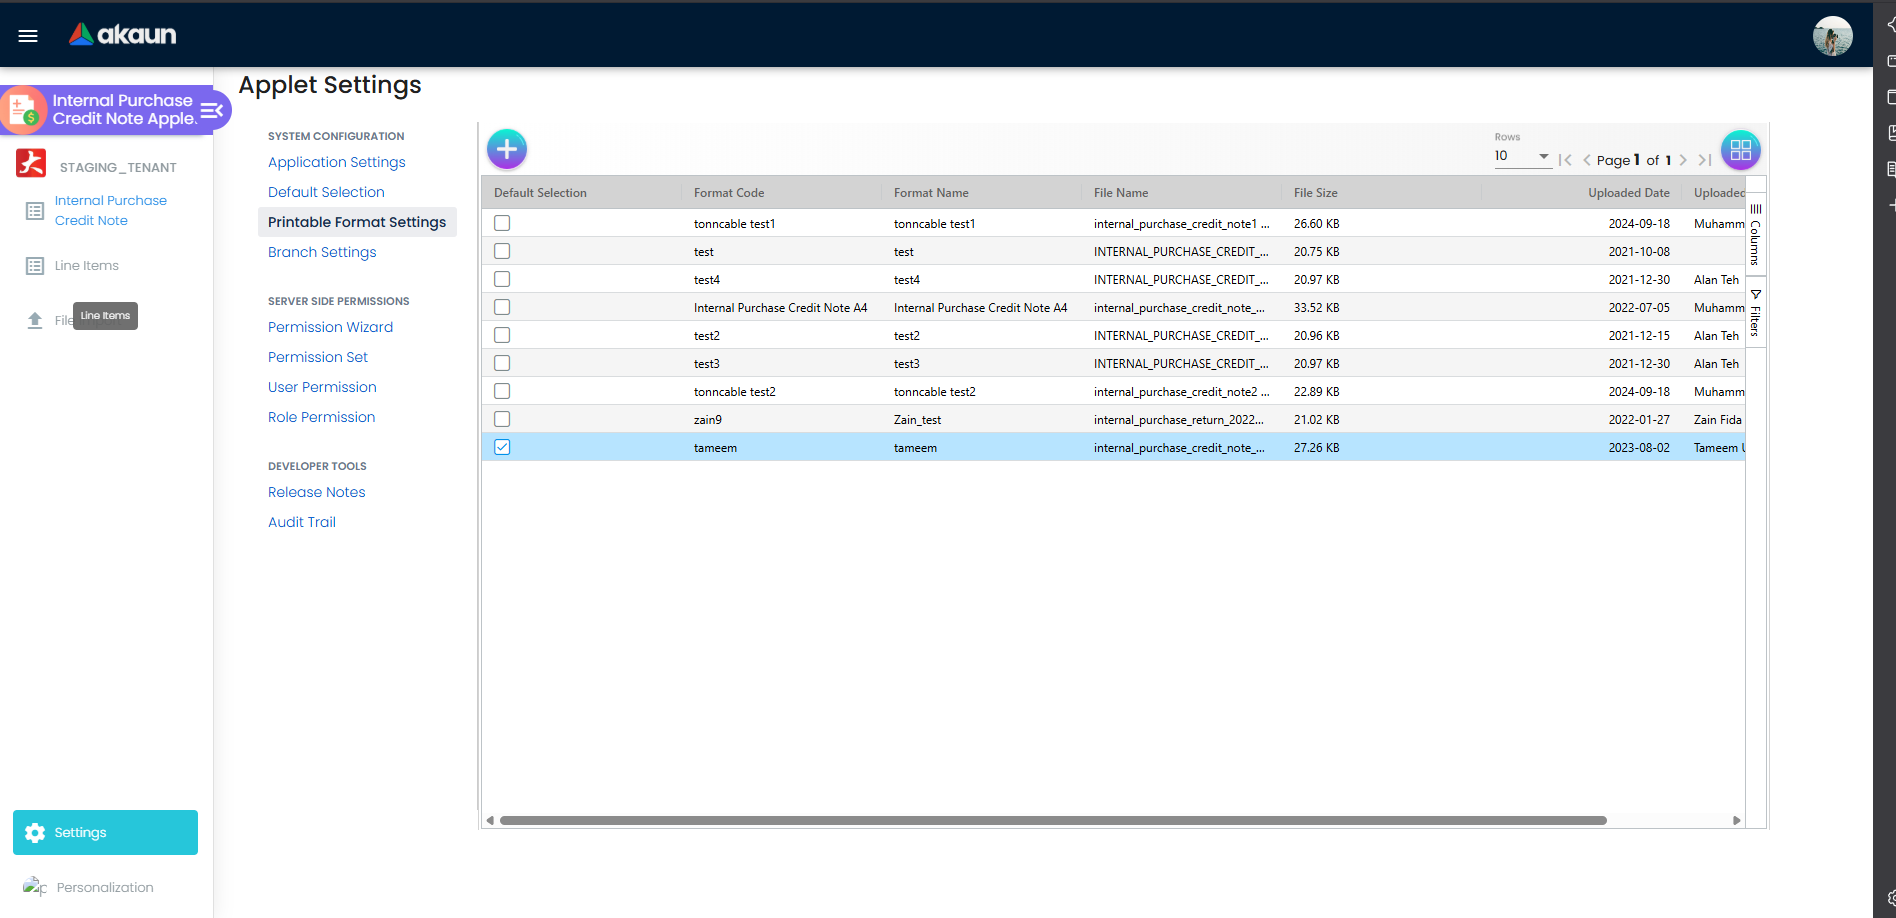
Task: Collapse the applet sidebar toggle icon
Action: pyautogui.click(x=212, y=110)
